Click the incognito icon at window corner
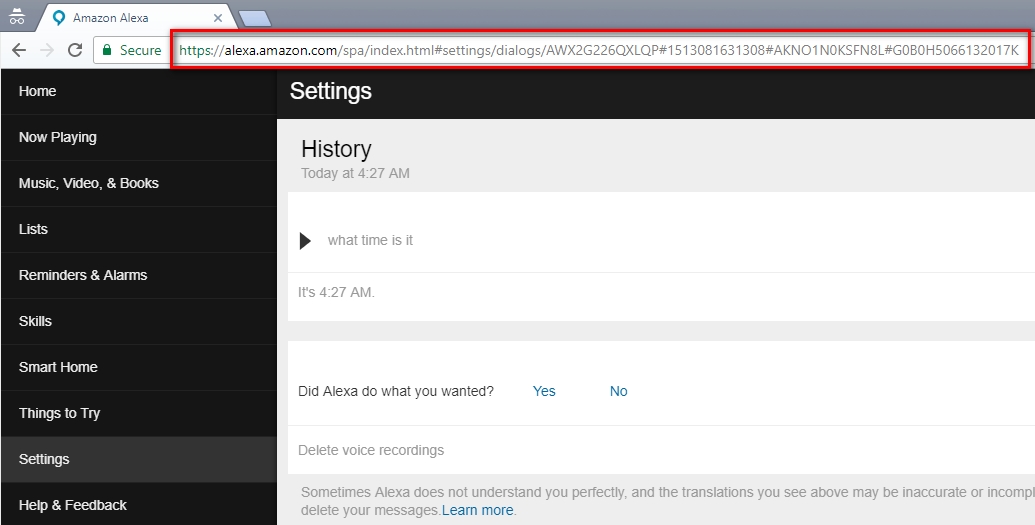The height and width of the screenshot is (525, 1035). pos(17,17)
